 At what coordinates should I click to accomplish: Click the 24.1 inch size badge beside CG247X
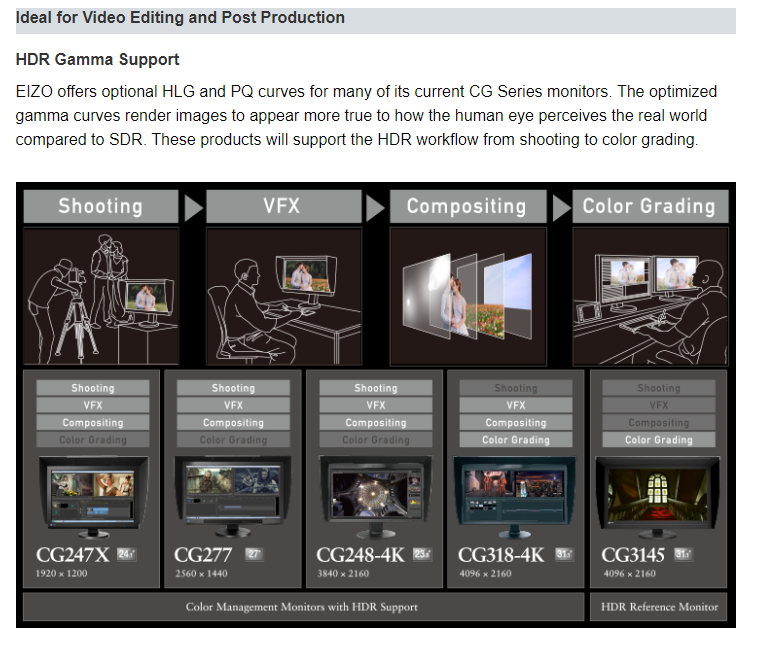click(x=126, y=554)
